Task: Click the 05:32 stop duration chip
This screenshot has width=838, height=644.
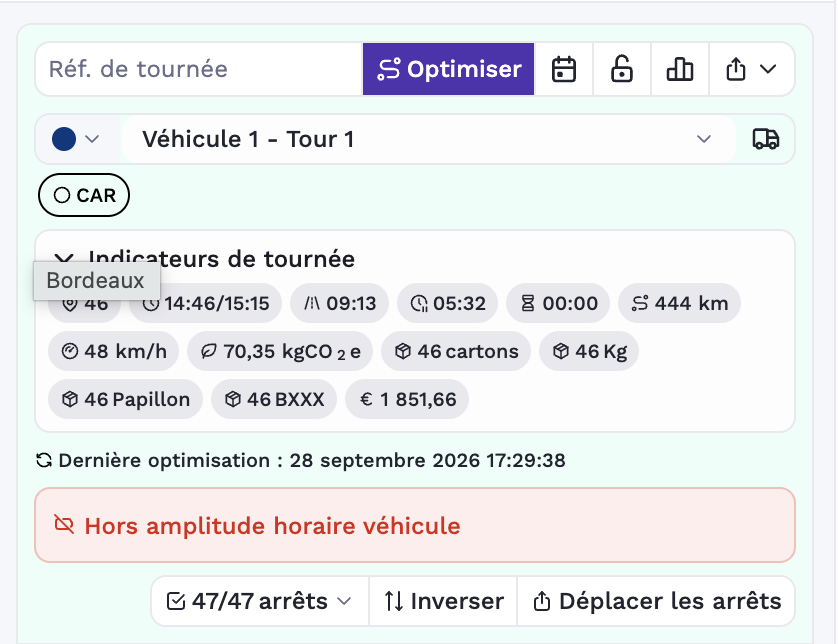Action: [448, 303]
